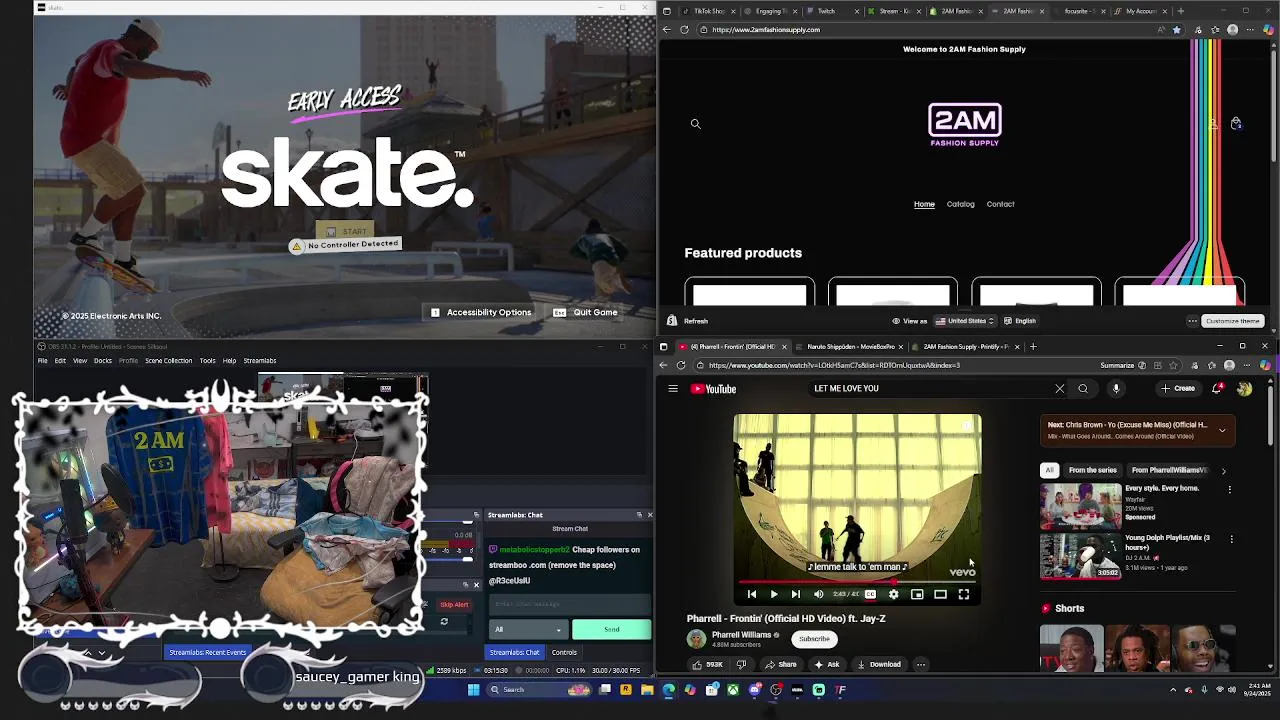This screenshot has width=1280, height=720.
Task: Open the shopping cart on 2AM site
Action: 1236,123
